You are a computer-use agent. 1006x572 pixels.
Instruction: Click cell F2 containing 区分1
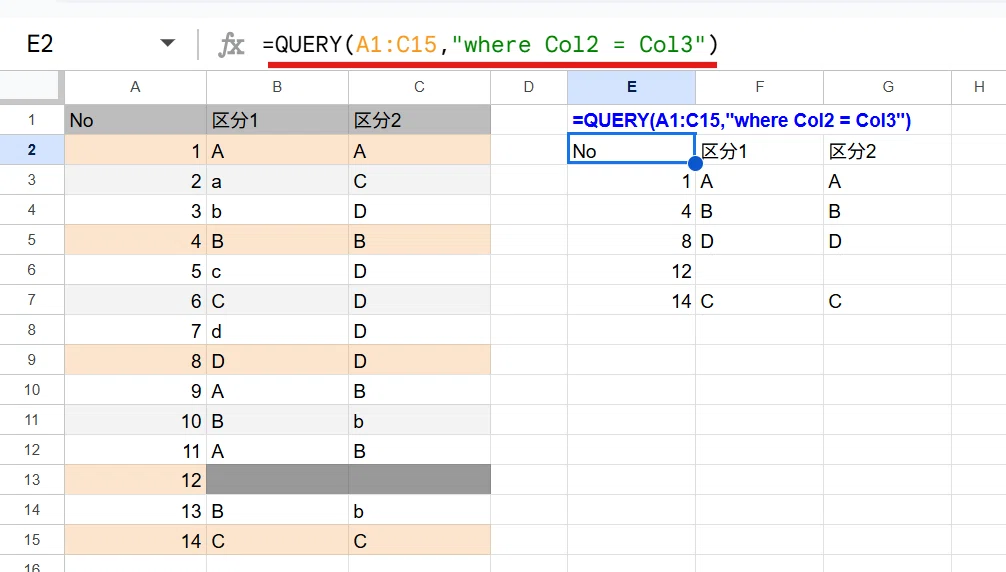[x=760, y=150]
